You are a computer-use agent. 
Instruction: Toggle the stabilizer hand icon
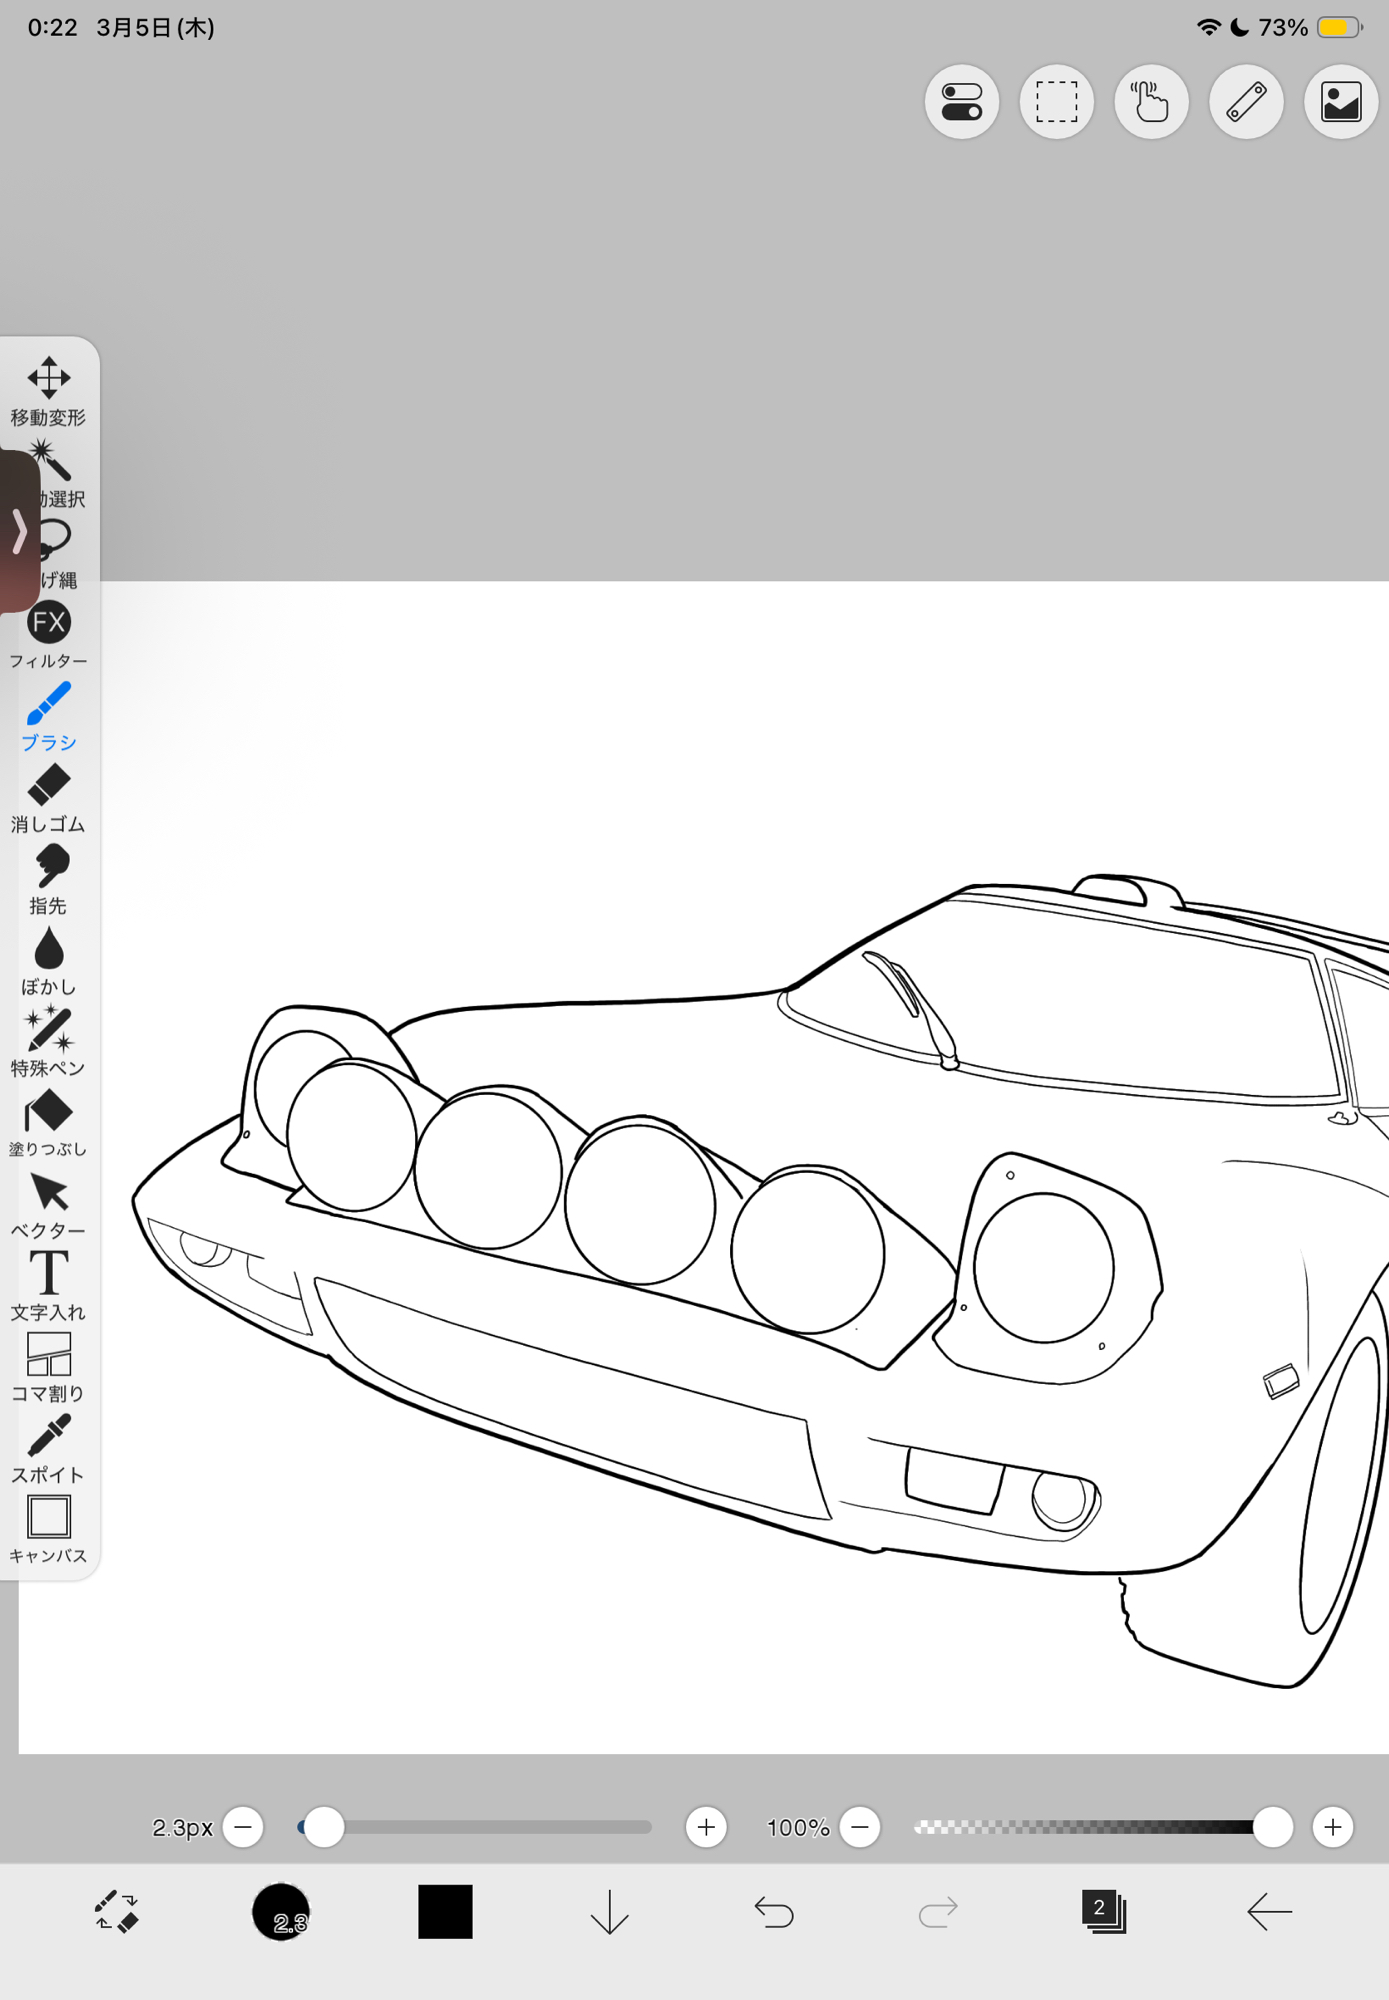[x=1151, y=102]
